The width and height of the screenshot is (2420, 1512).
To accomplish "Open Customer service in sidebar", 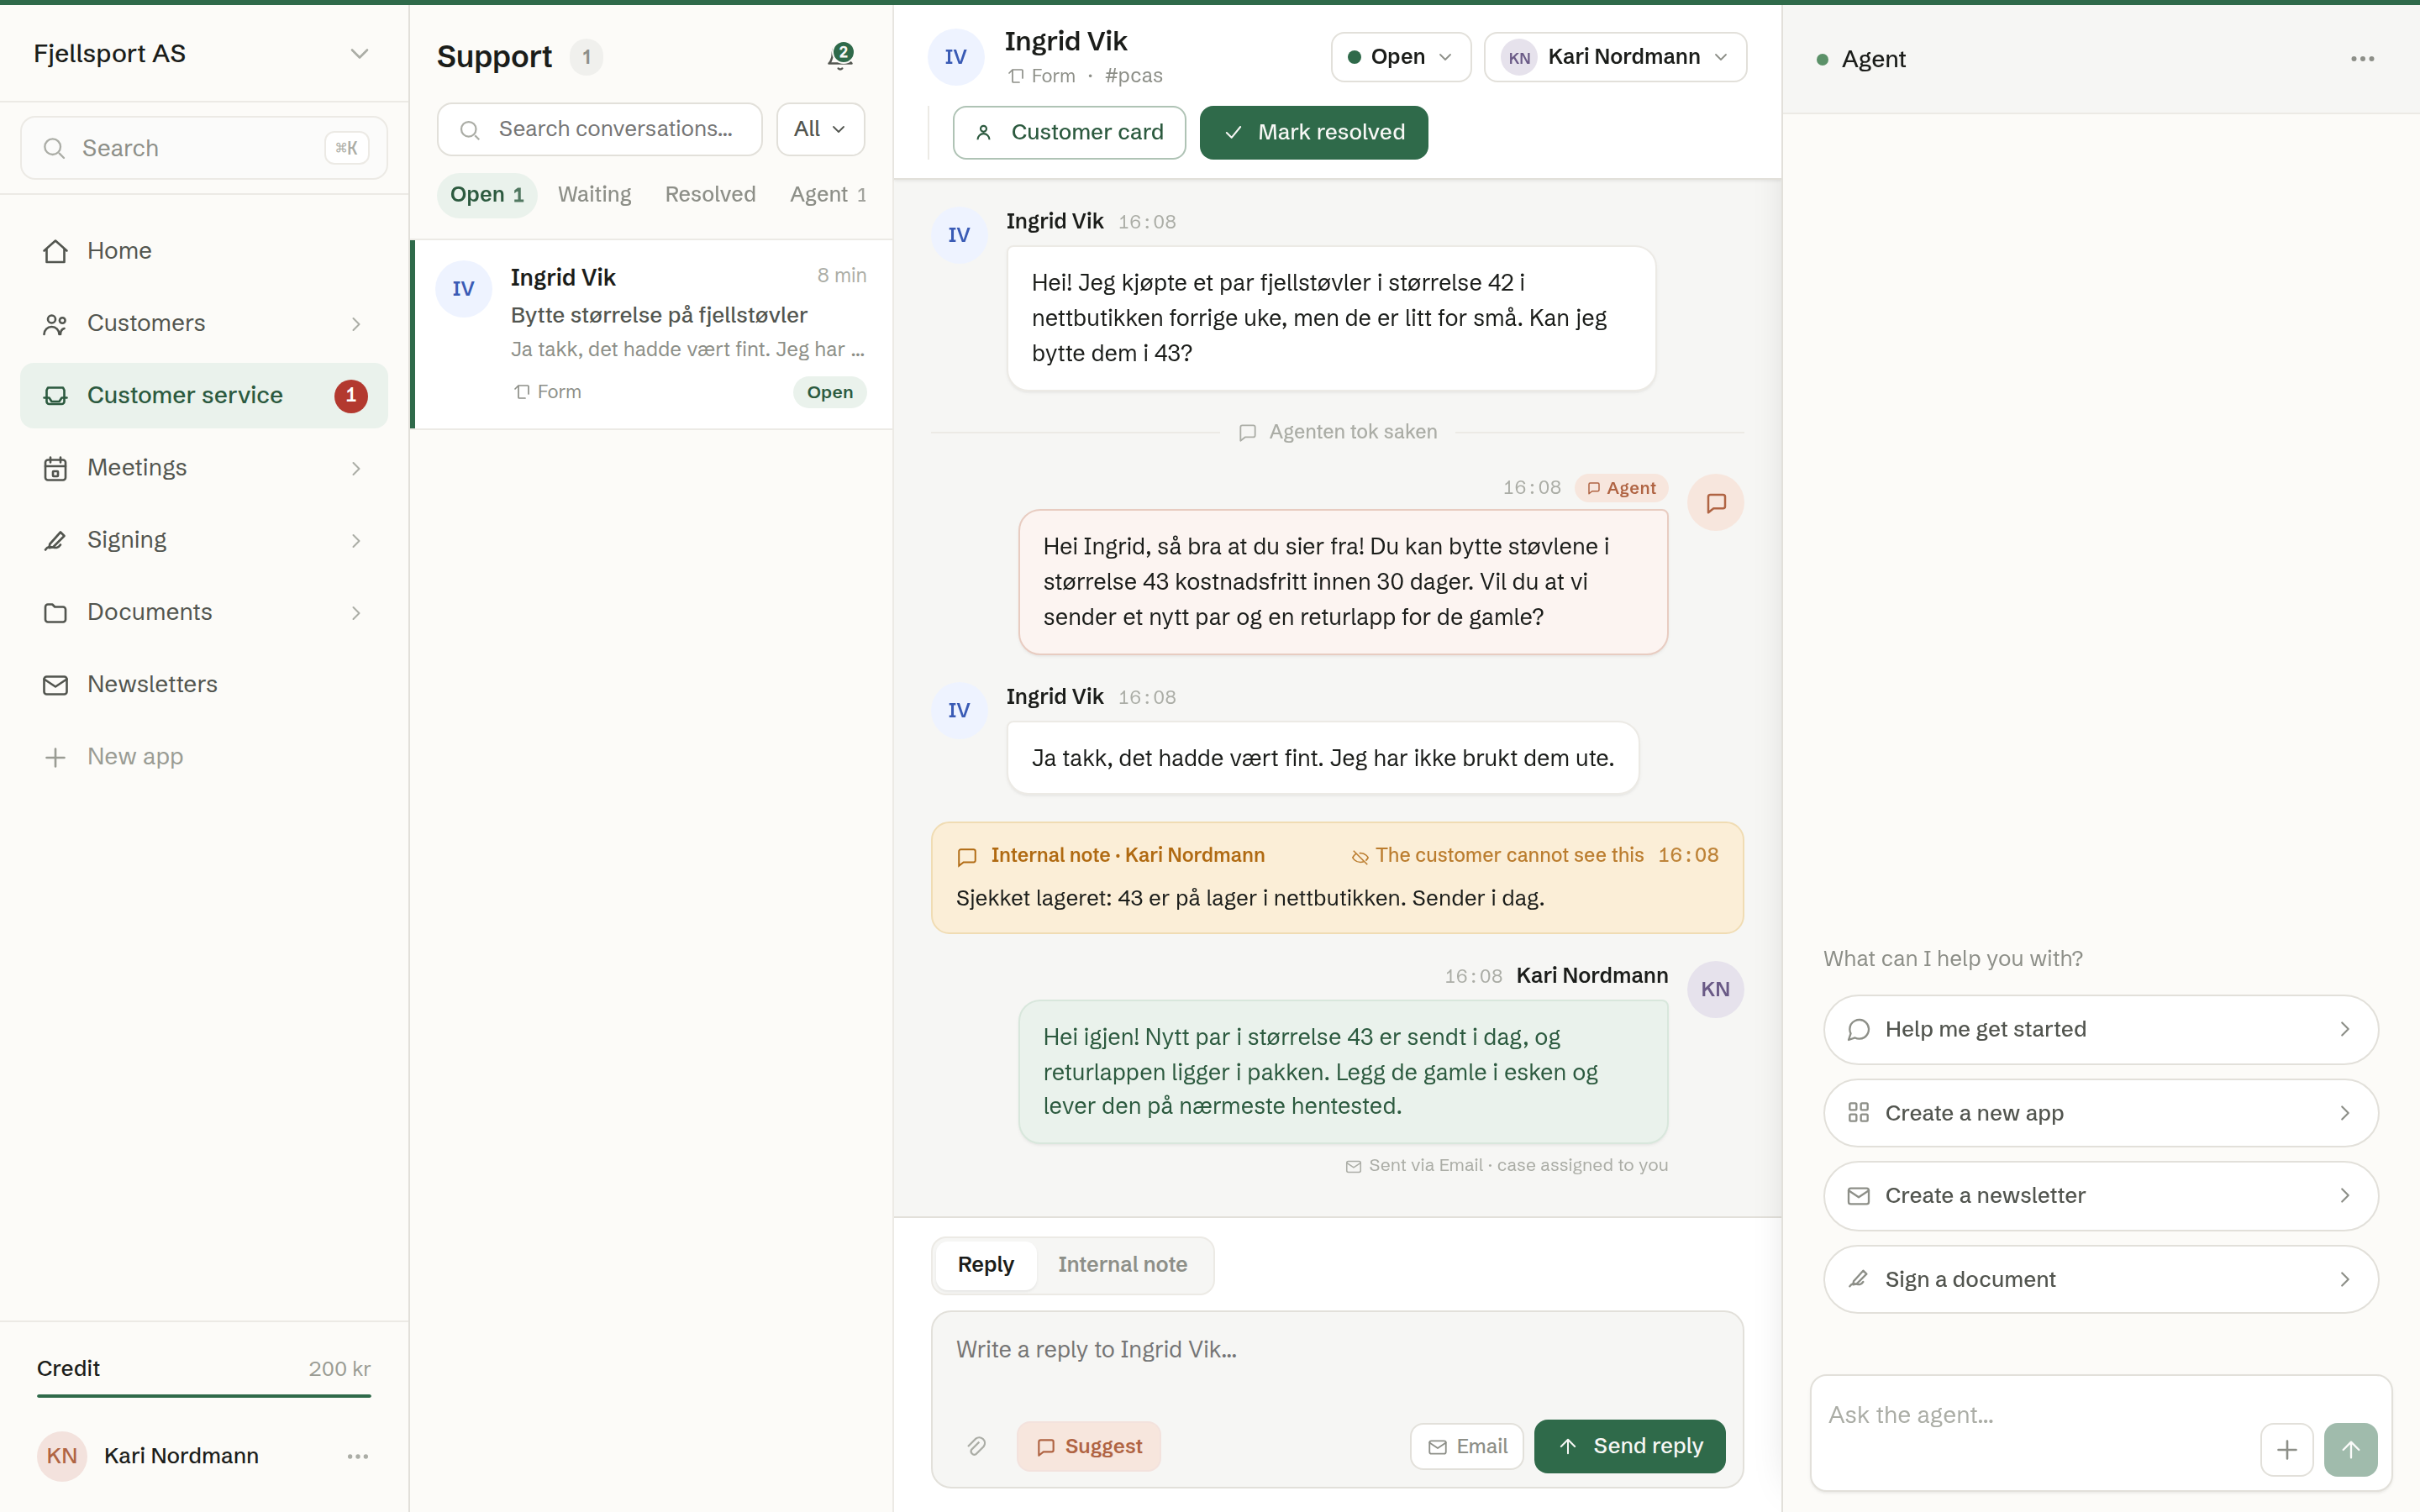I will 204,395.
